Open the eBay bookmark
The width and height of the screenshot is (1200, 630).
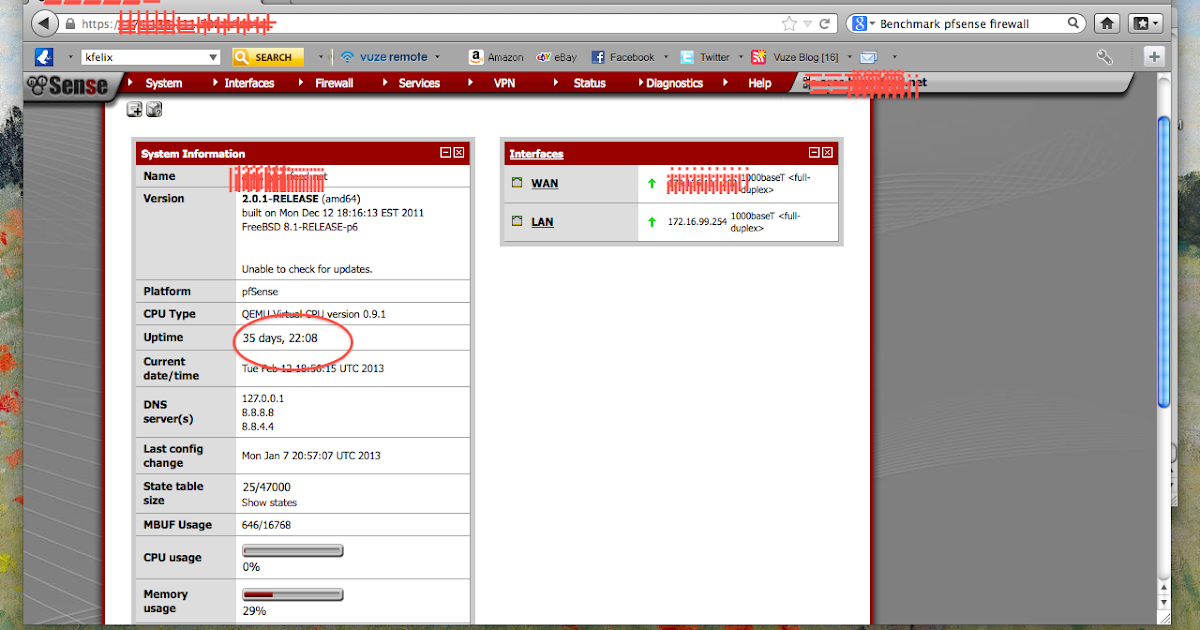(x=557, y=57)
